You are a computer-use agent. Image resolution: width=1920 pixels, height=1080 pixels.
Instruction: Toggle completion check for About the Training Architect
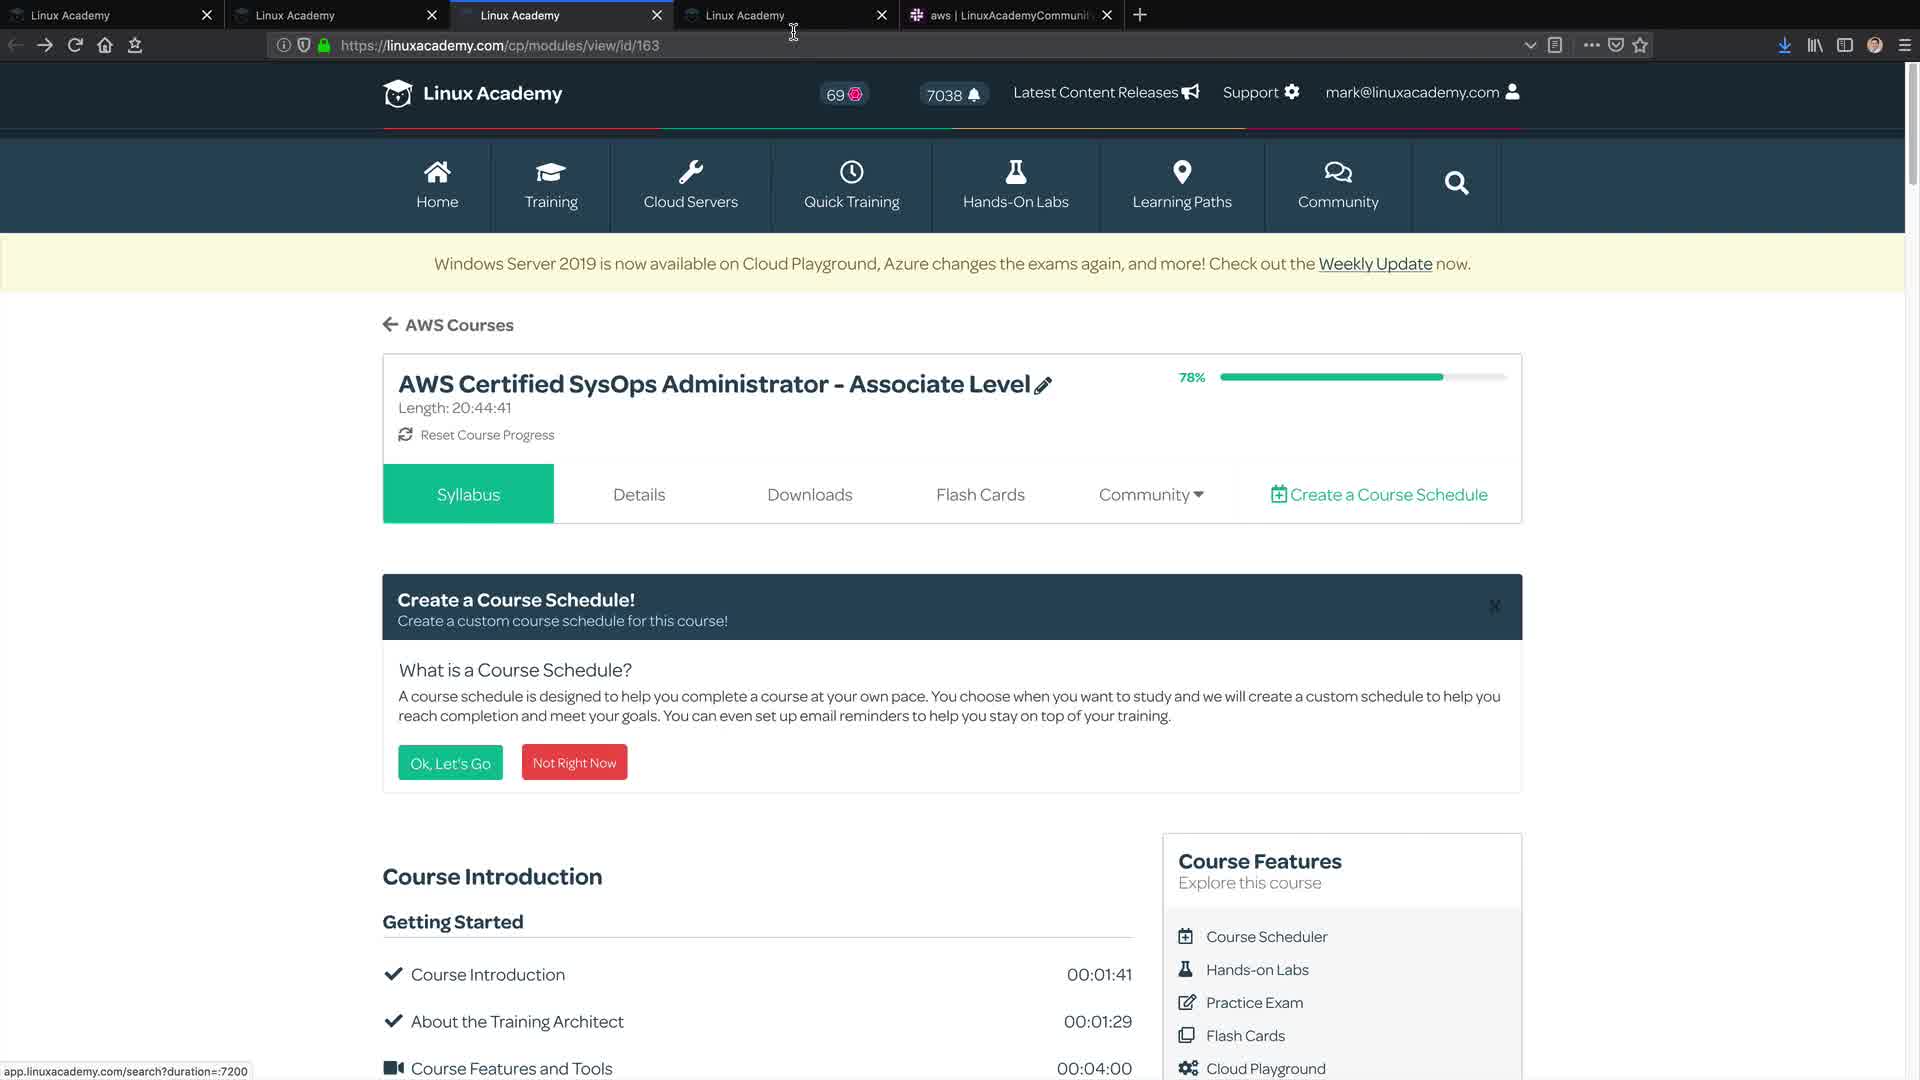[393, 1021]
